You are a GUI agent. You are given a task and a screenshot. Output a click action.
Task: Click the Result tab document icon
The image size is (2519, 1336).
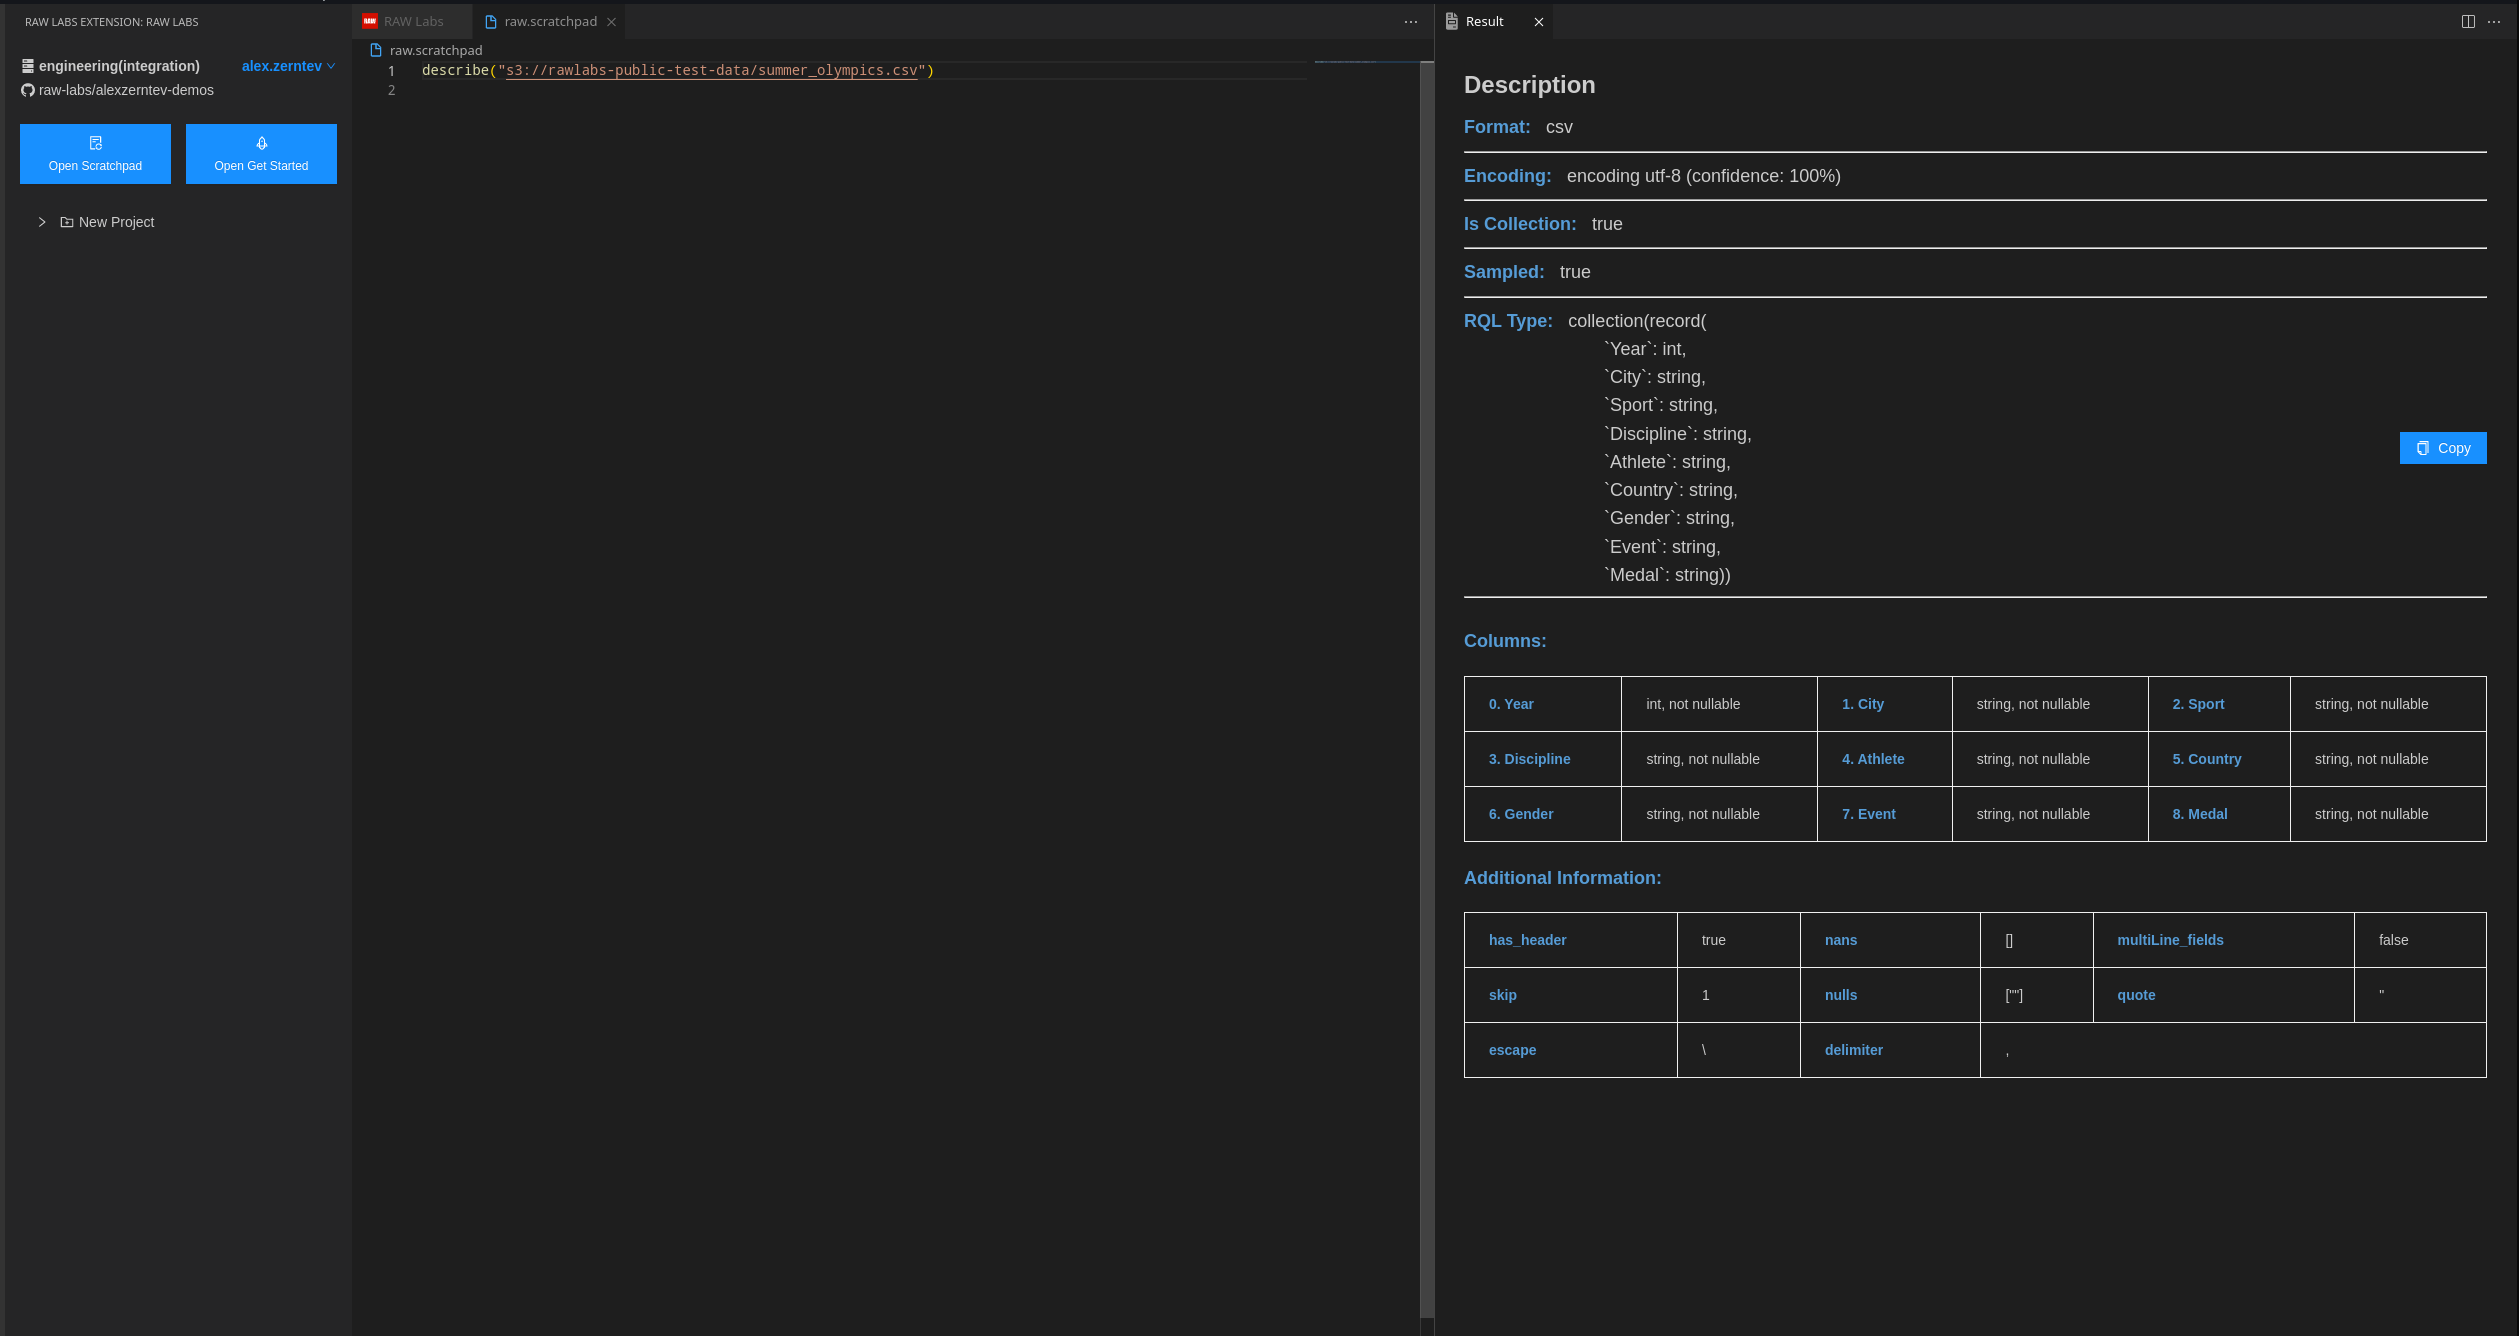[x=1451, y=21]
